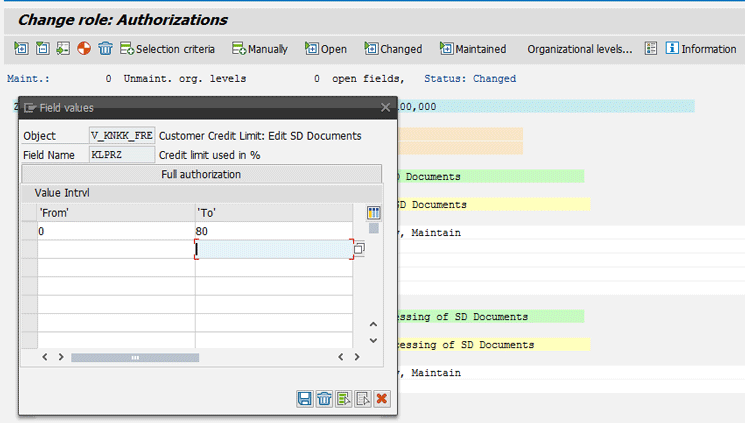Select the row selector for the 0–80 row
Viewport: 745px width, 423px height.
29,231
